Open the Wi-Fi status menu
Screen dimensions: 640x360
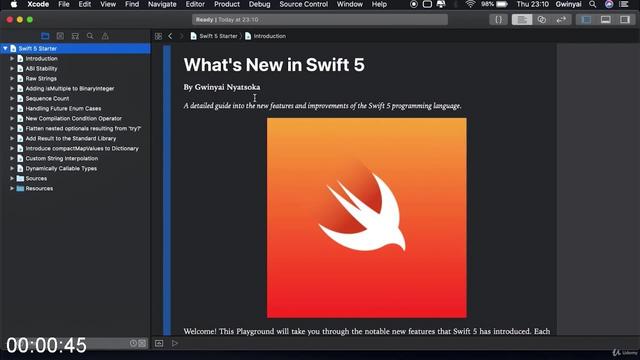tap(471, 4)
